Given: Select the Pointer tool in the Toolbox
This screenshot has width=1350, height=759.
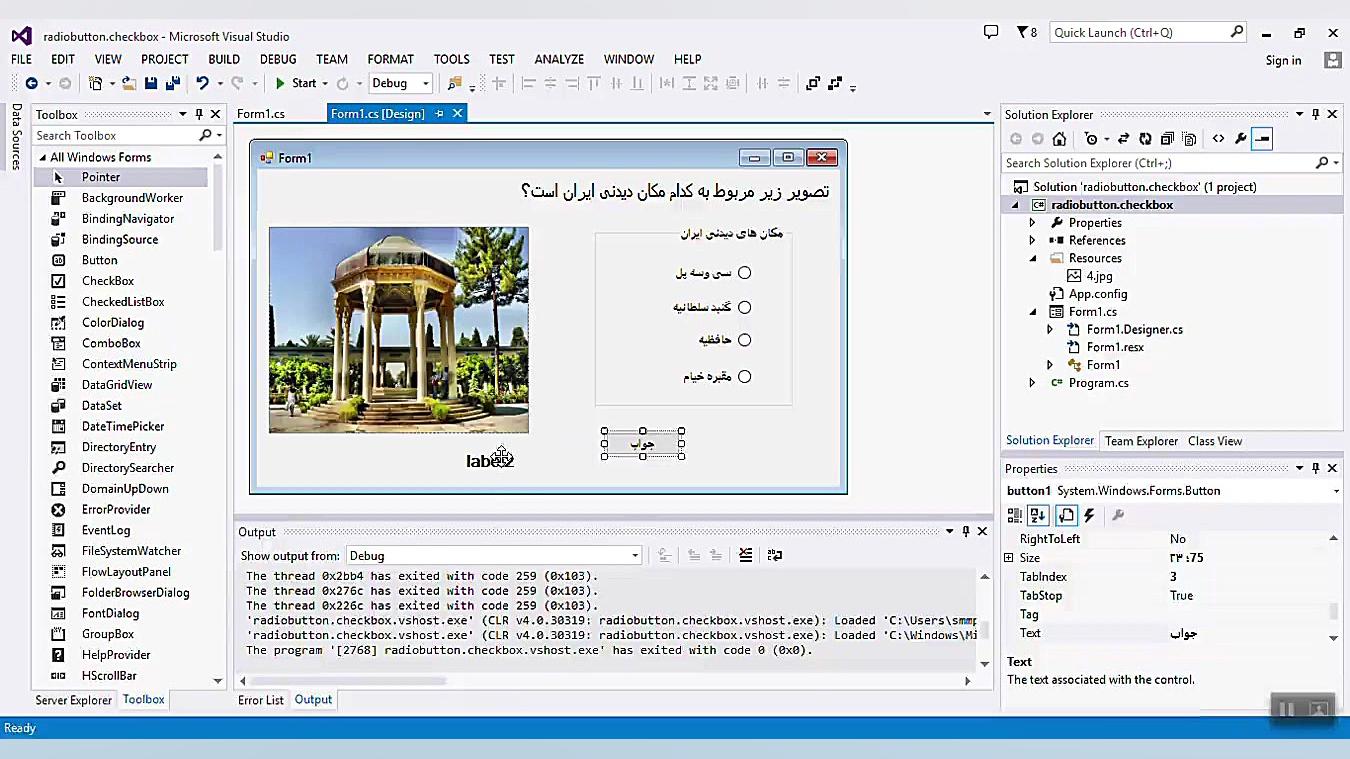Looking at the screenshot, I should (100, 176).
